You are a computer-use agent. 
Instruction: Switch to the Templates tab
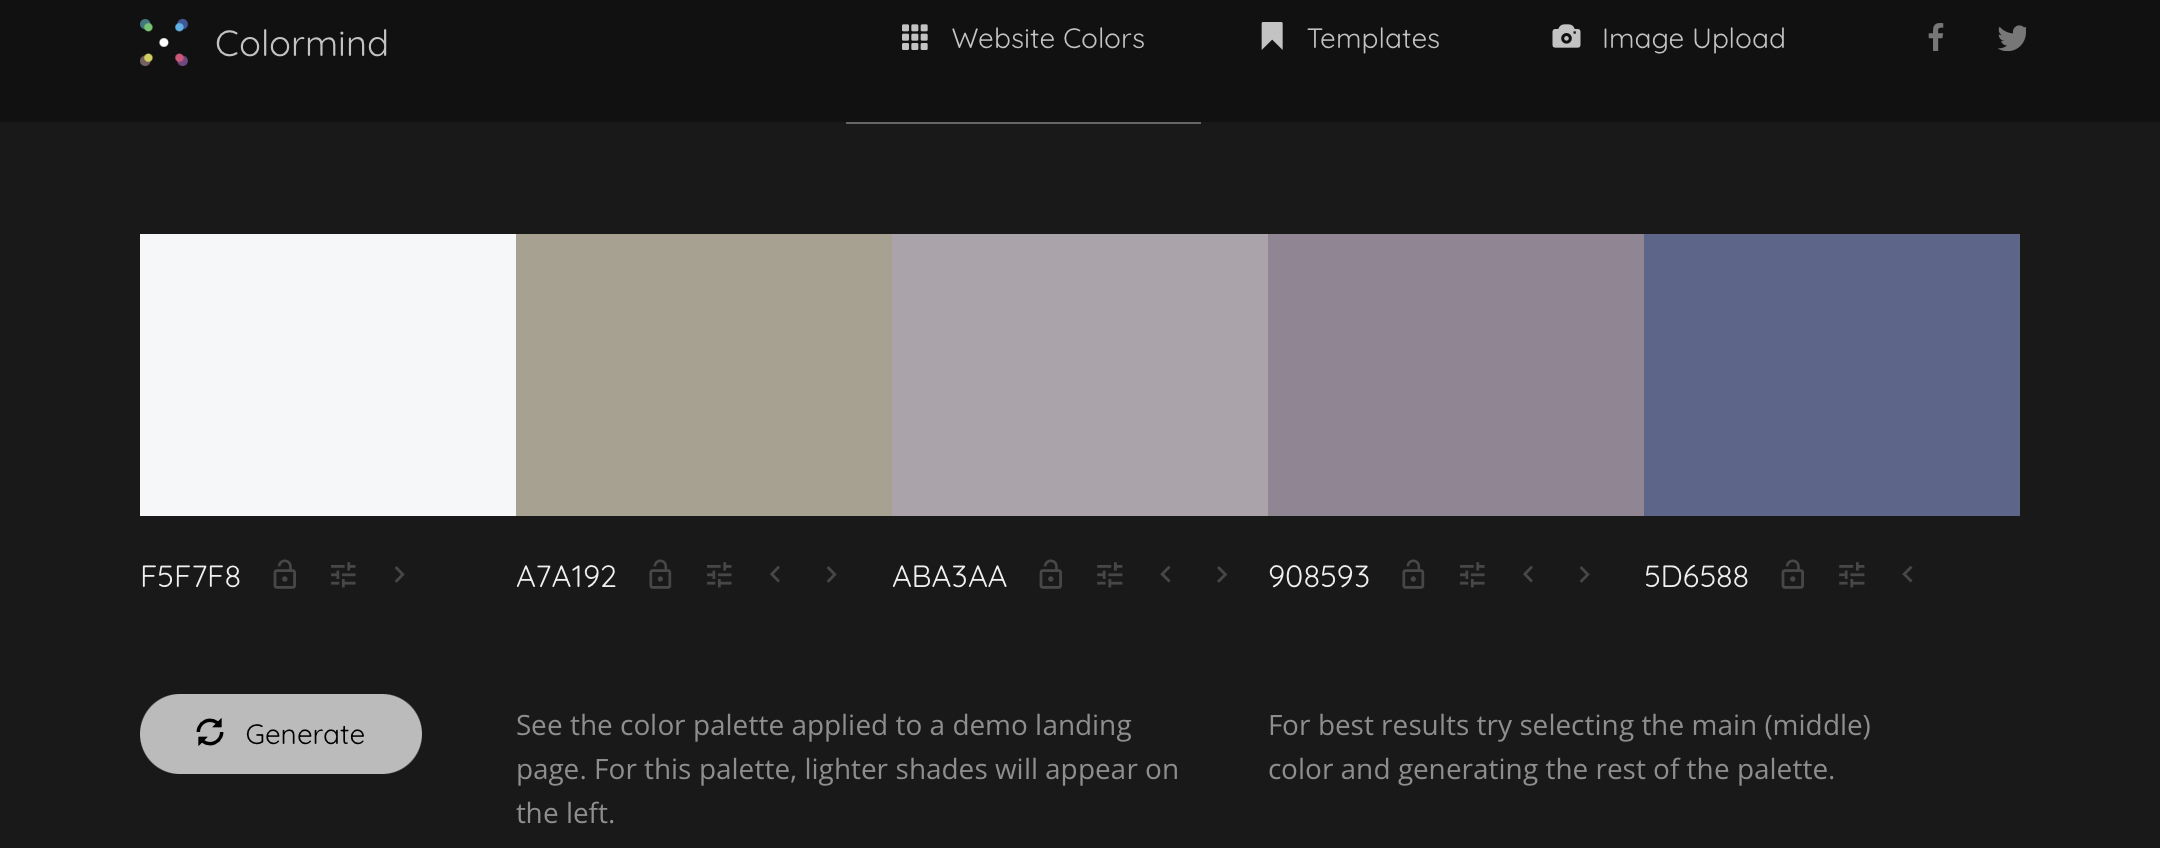click(x=1350, y=39)
